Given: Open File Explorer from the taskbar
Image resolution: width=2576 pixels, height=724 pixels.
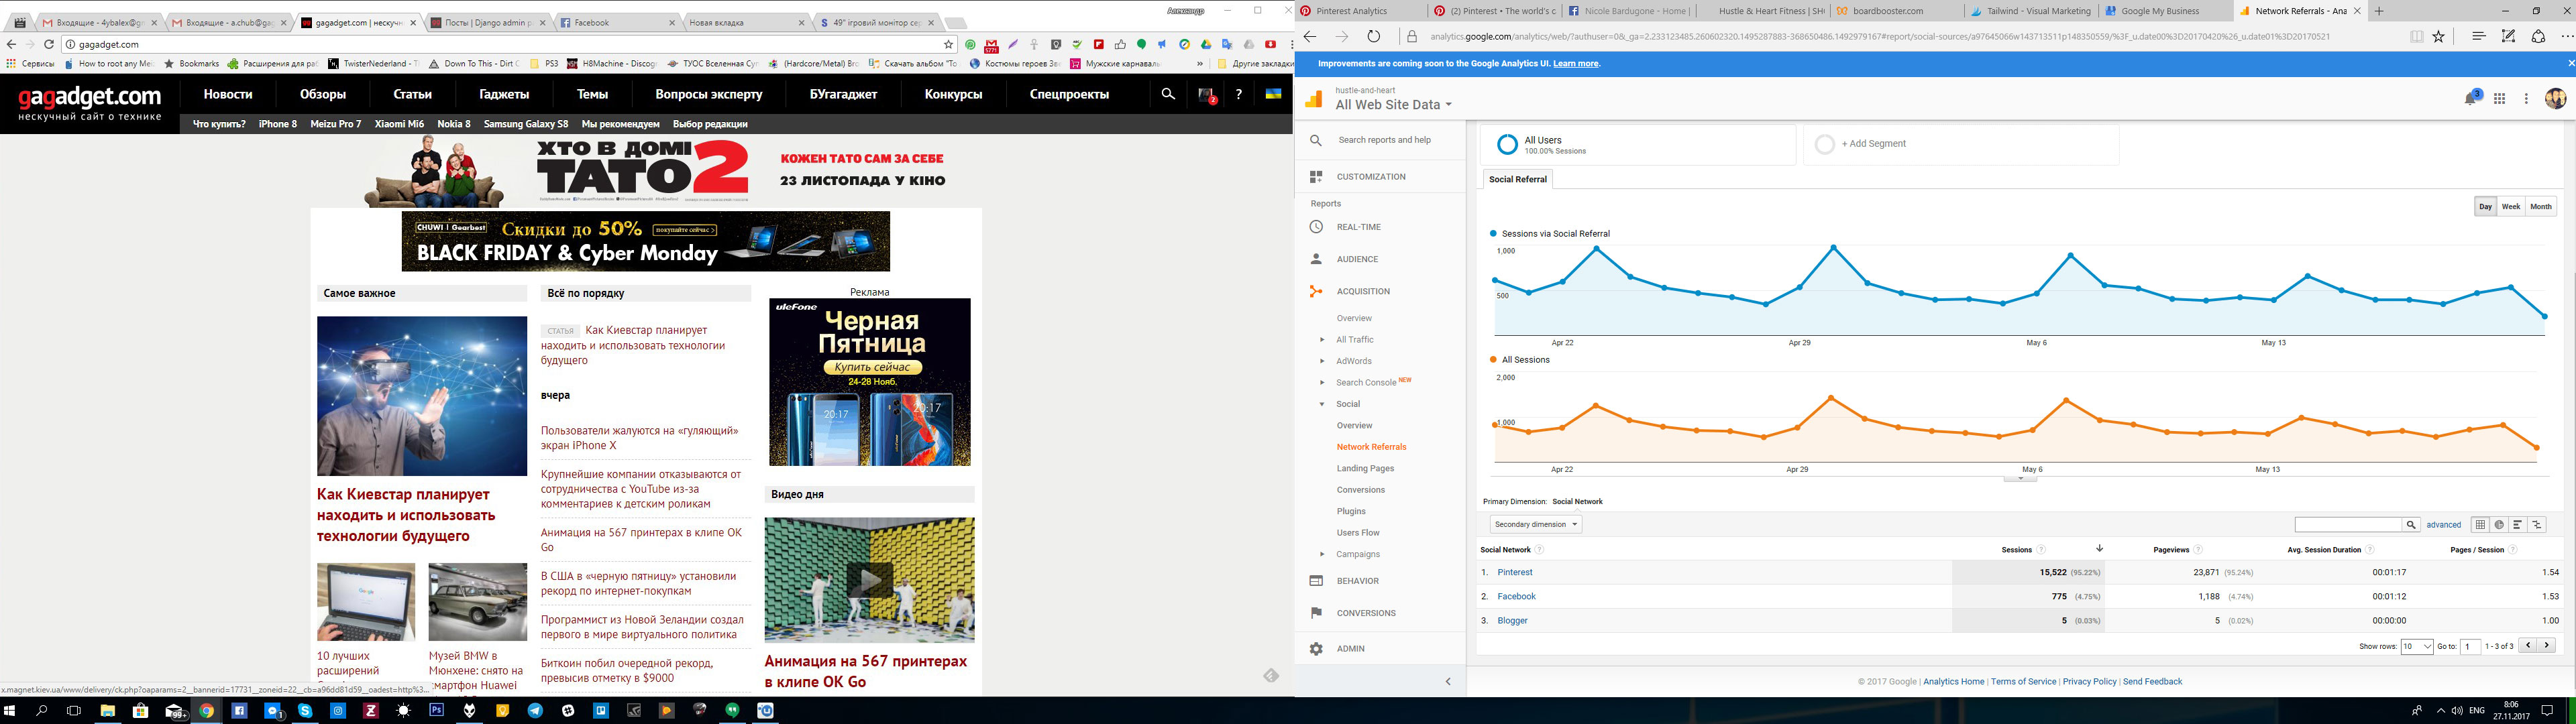Looking at the screenshot, I should 107,710.
